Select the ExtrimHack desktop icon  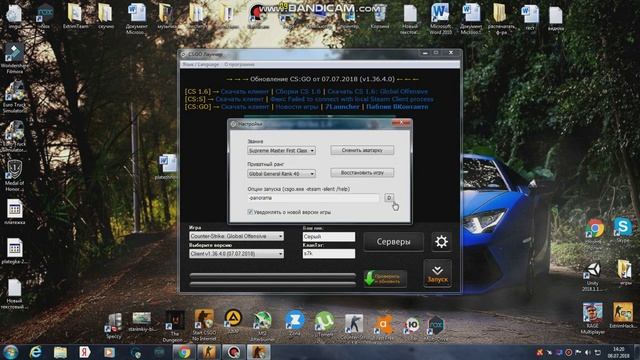(x=622, y=315)
